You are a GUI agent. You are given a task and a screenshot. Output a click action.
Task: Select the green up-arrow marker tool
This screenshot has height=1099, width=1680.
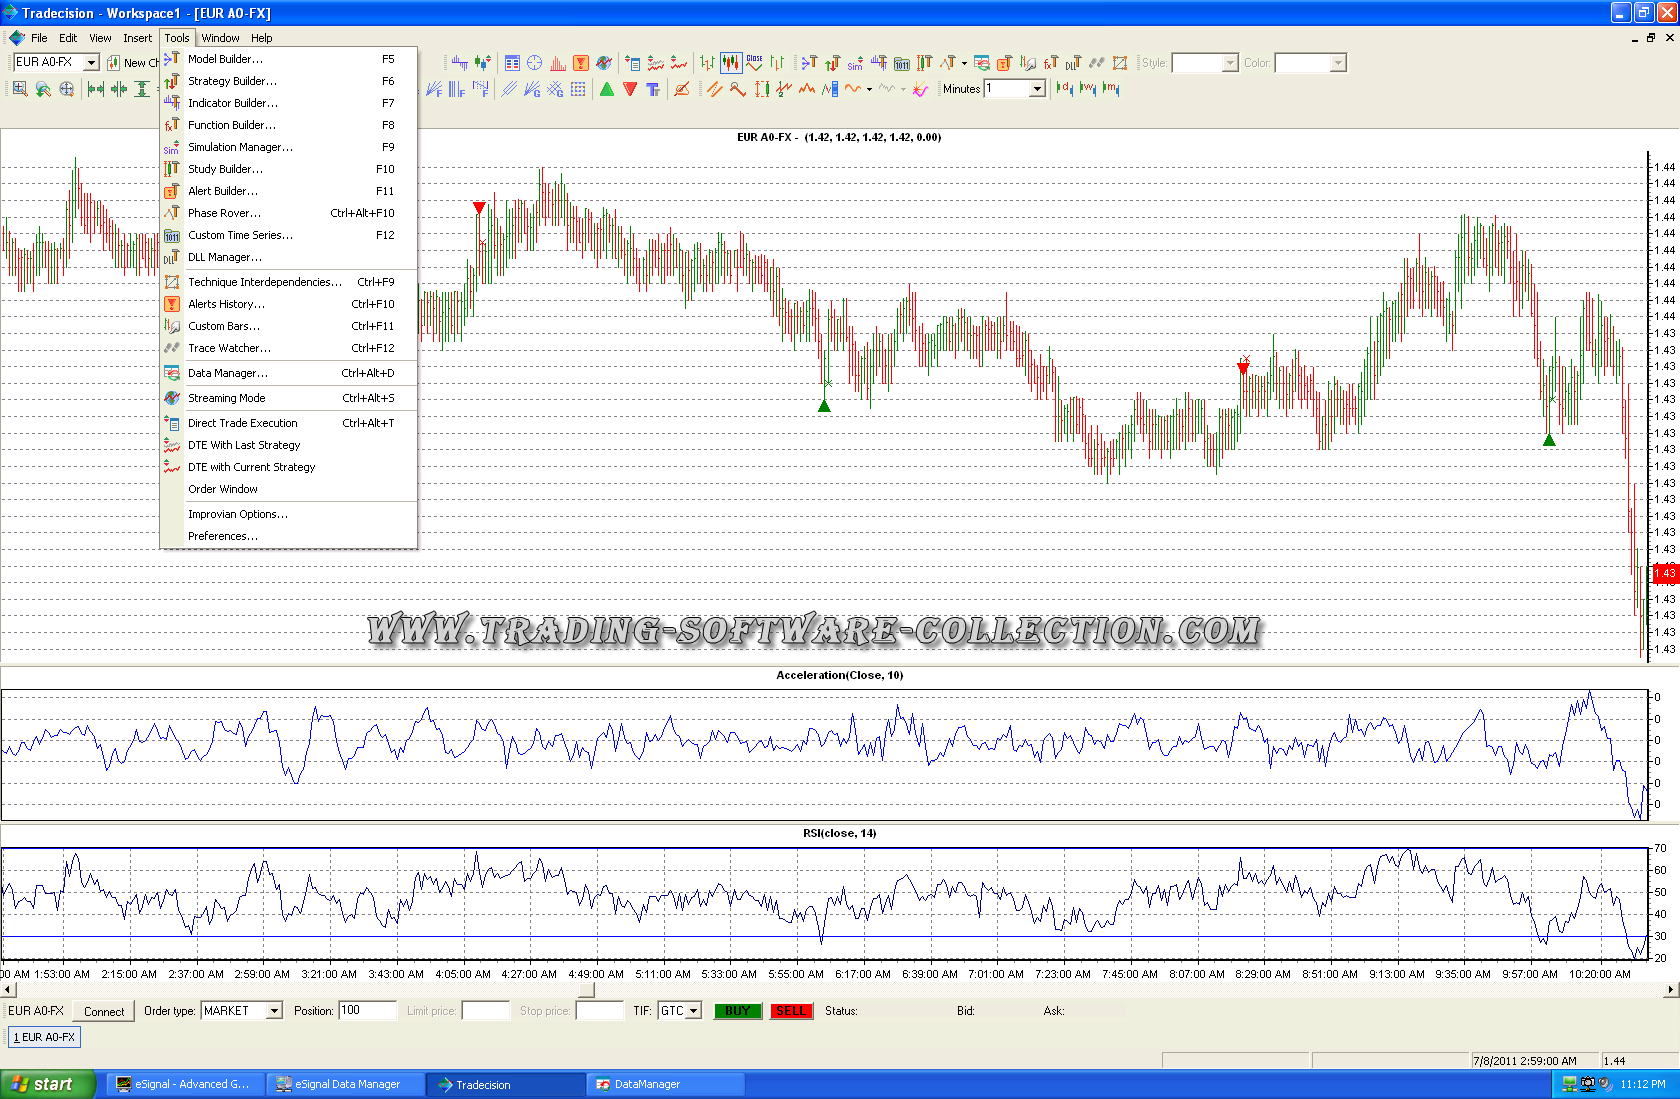[607, 89]
